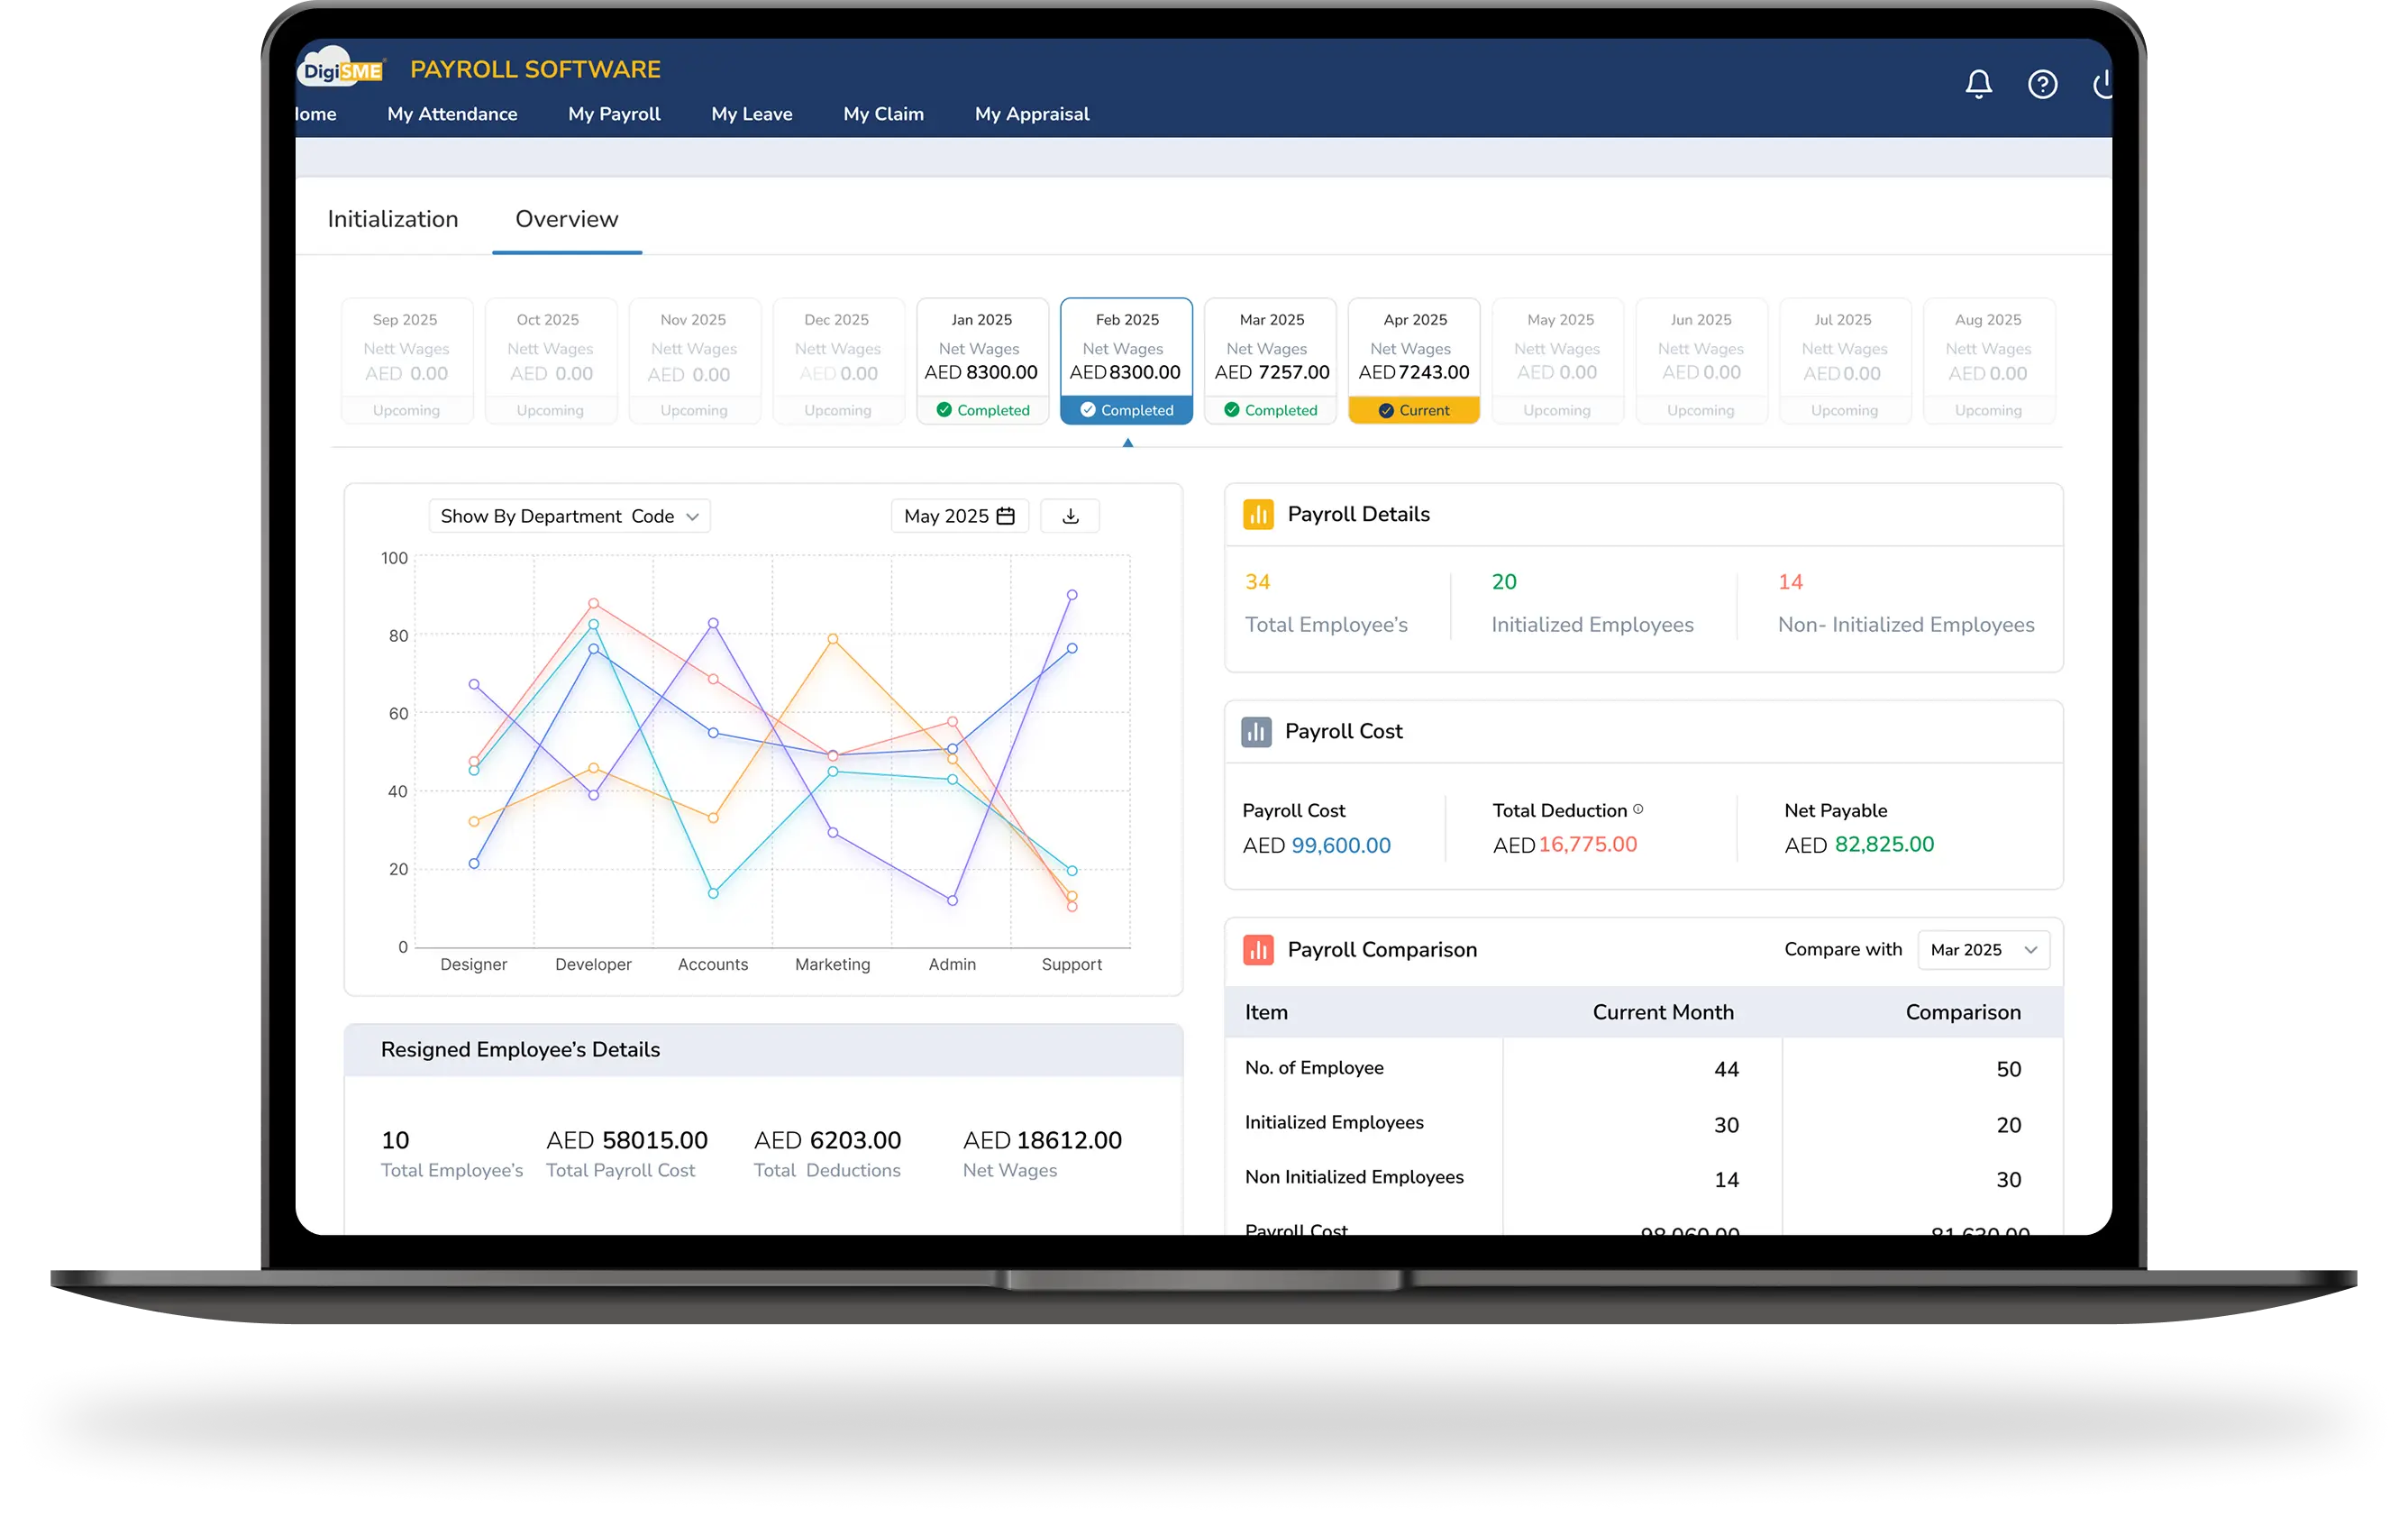The height and width of the screenshot is (1517, 2408).
Task: Click the info icon next to Total Deduction
Action: click(x=1637, y=809)
